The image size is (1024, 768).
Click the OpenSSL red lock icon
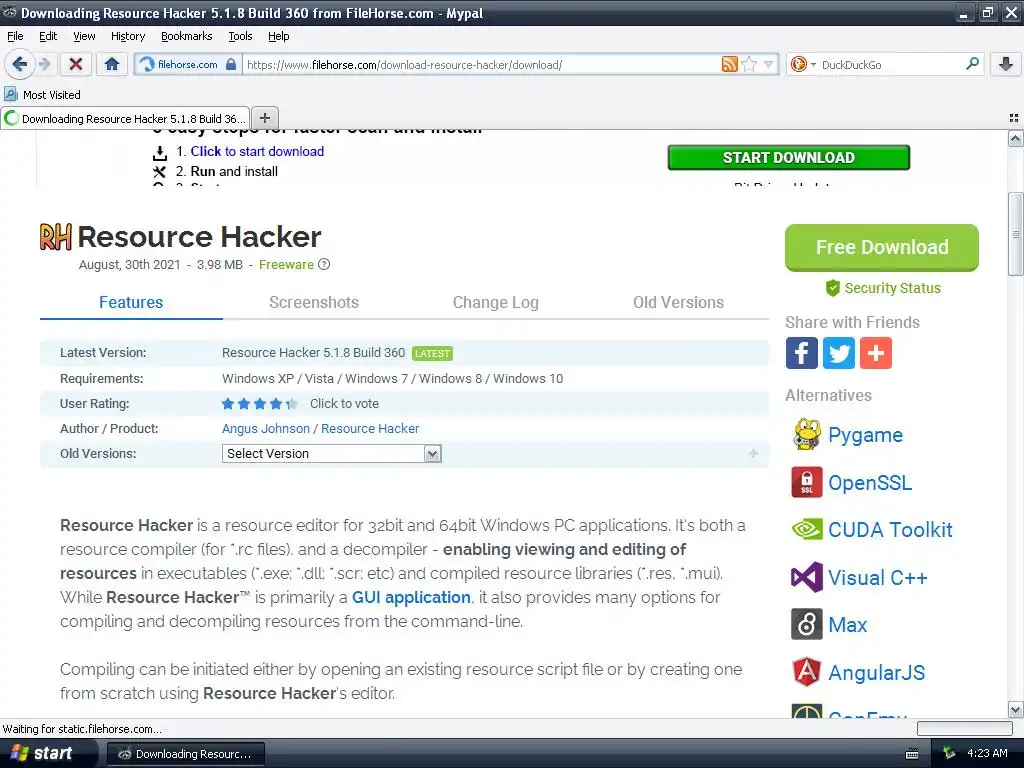click(807, 483)
